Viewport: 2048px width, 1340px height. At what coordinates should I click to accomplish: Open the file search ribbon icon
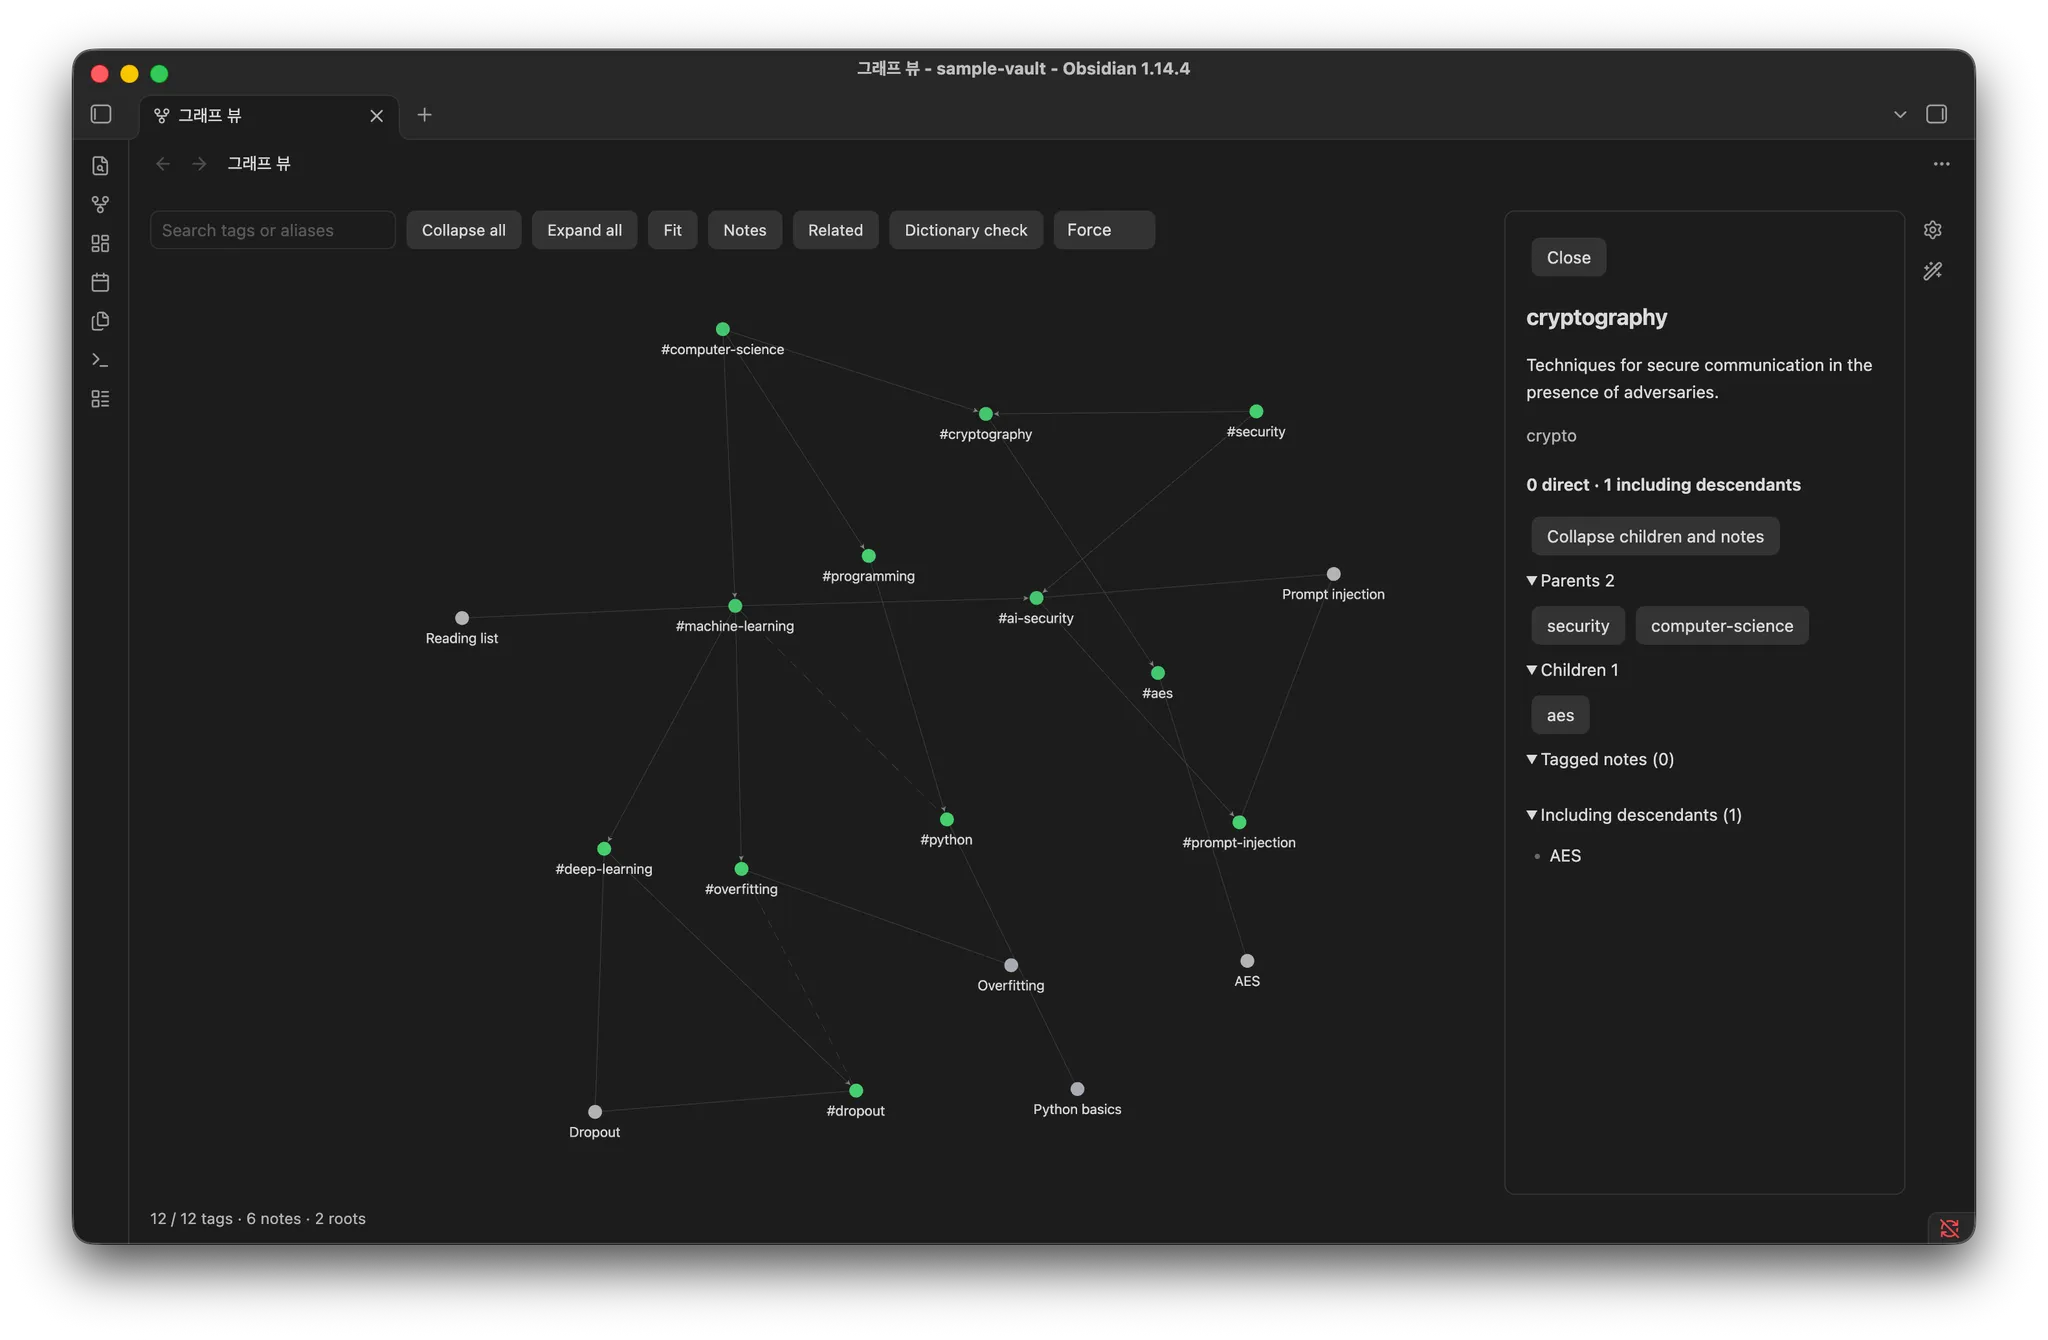pyautogui.click(x=100, y=166)
